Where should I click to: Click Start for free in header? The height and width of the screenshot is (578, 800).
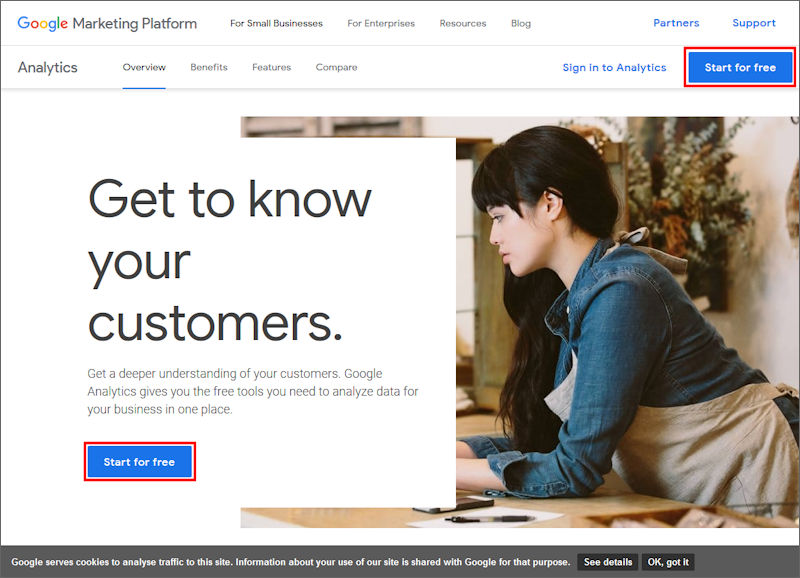click(740, 67)
